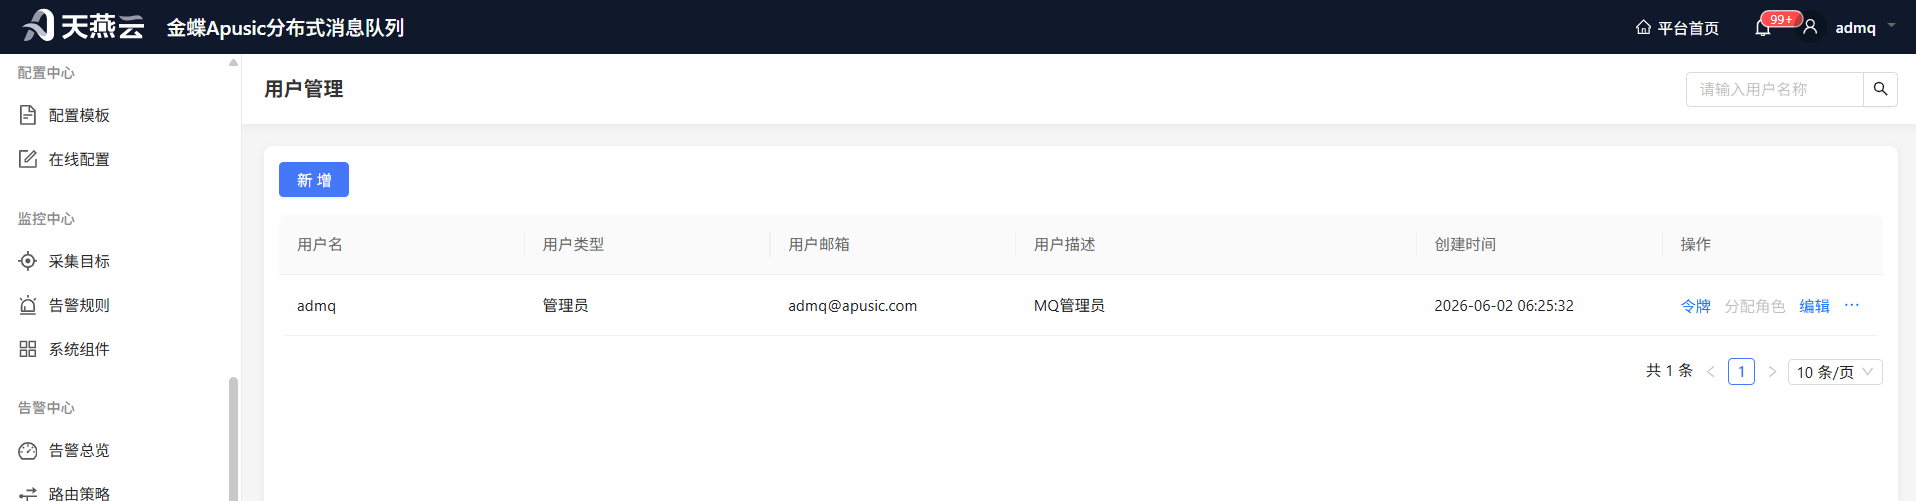The width and height of the screenshot is (1916, 501).
Task: Click the 监控中心 section label
Action: (46, 219)
